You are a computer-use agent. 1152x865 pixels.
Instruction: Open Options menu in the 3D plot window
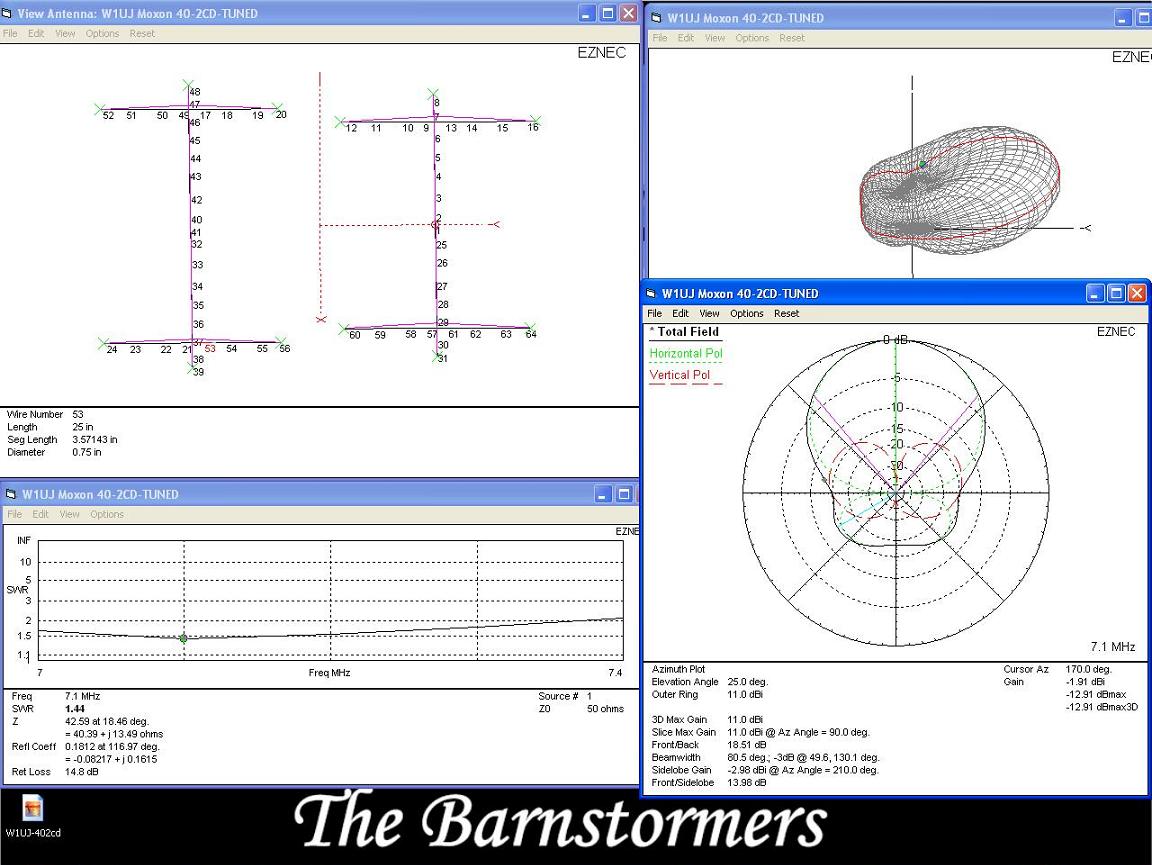click(752, 38)
